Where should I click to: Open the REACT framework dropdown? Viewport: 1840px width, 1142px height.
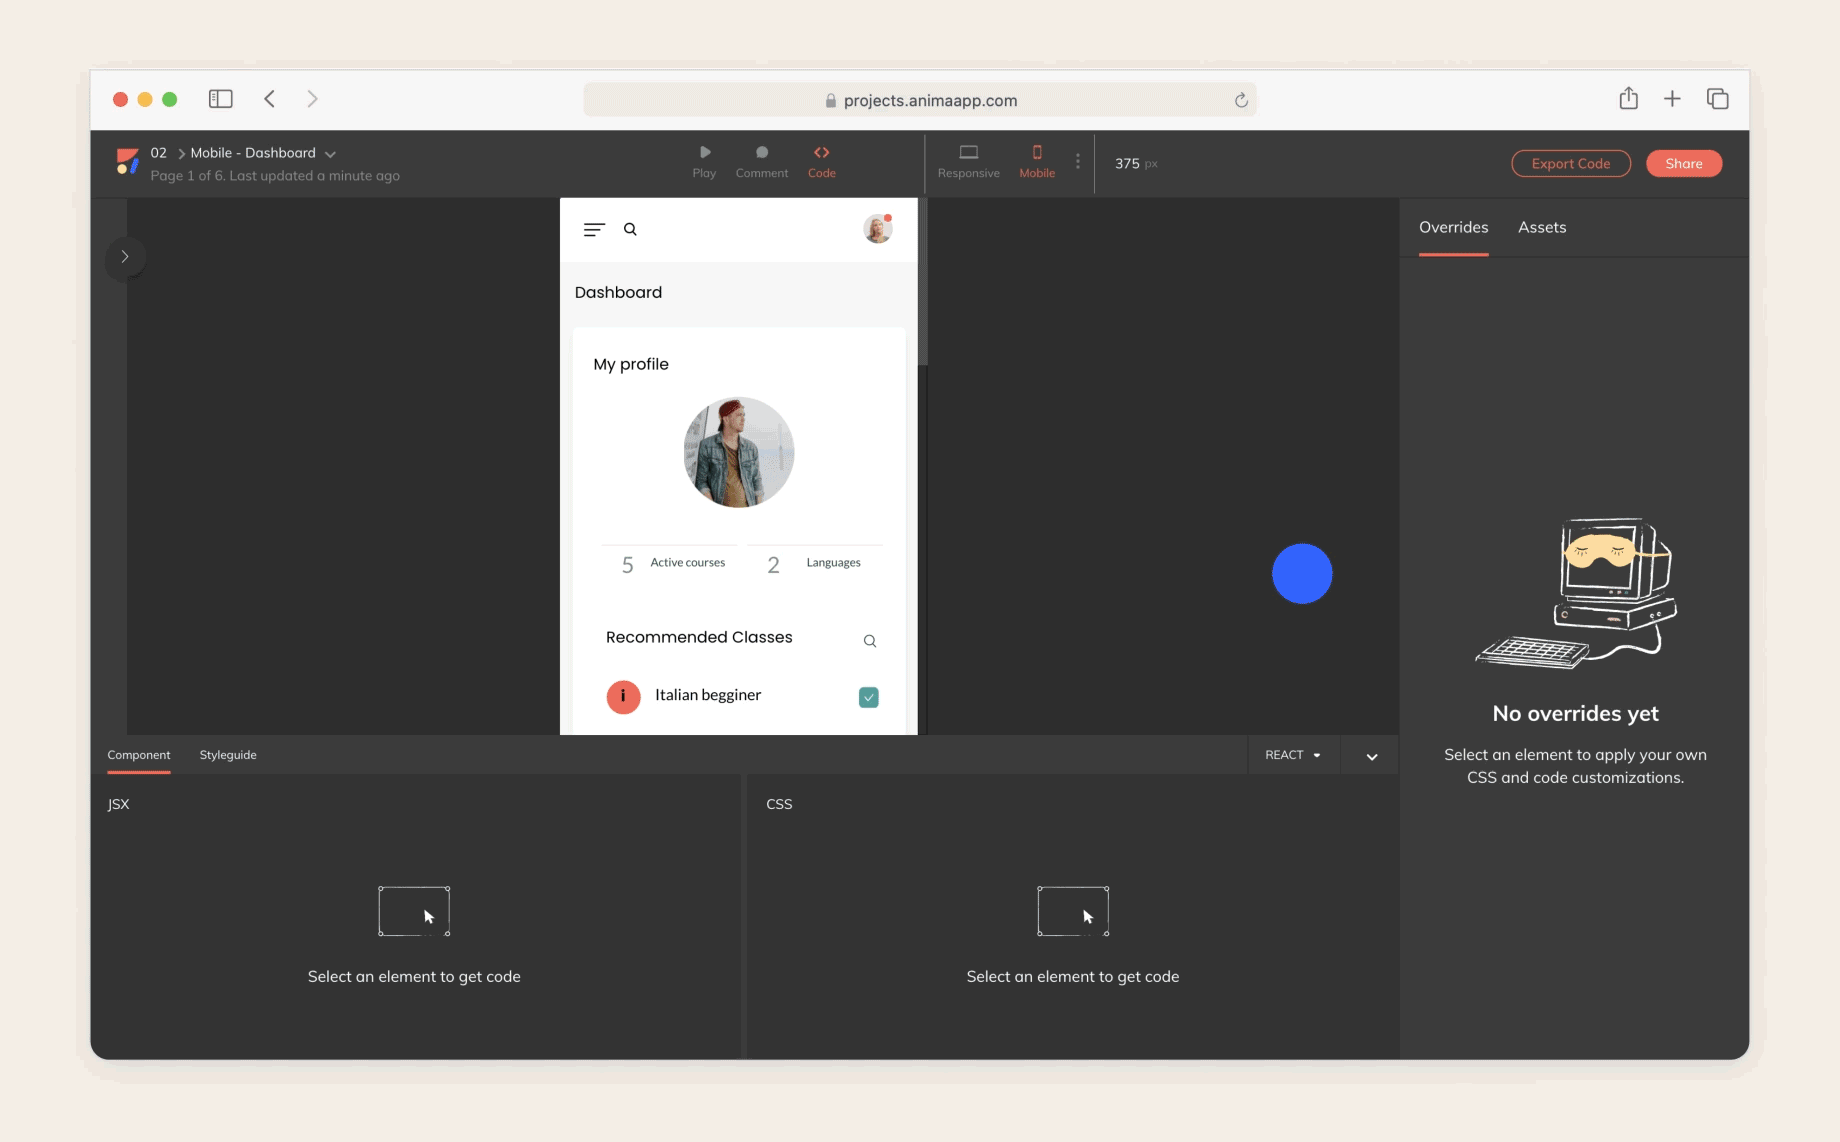pyautogui.click(x=1292, y=755)
